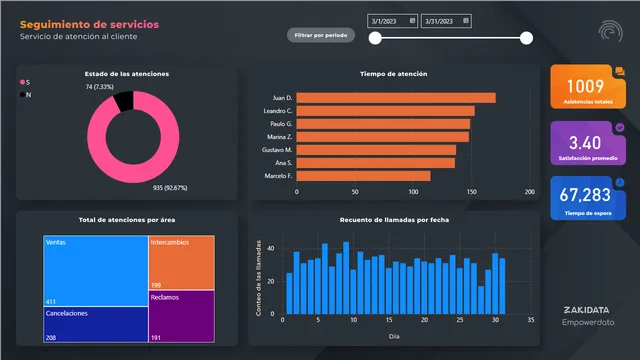Image resolution: width=640 pixels, height=360 pixels.
Task: Select the Juan D. bar in Tiempo de atención
Action: tap(396, 98)
